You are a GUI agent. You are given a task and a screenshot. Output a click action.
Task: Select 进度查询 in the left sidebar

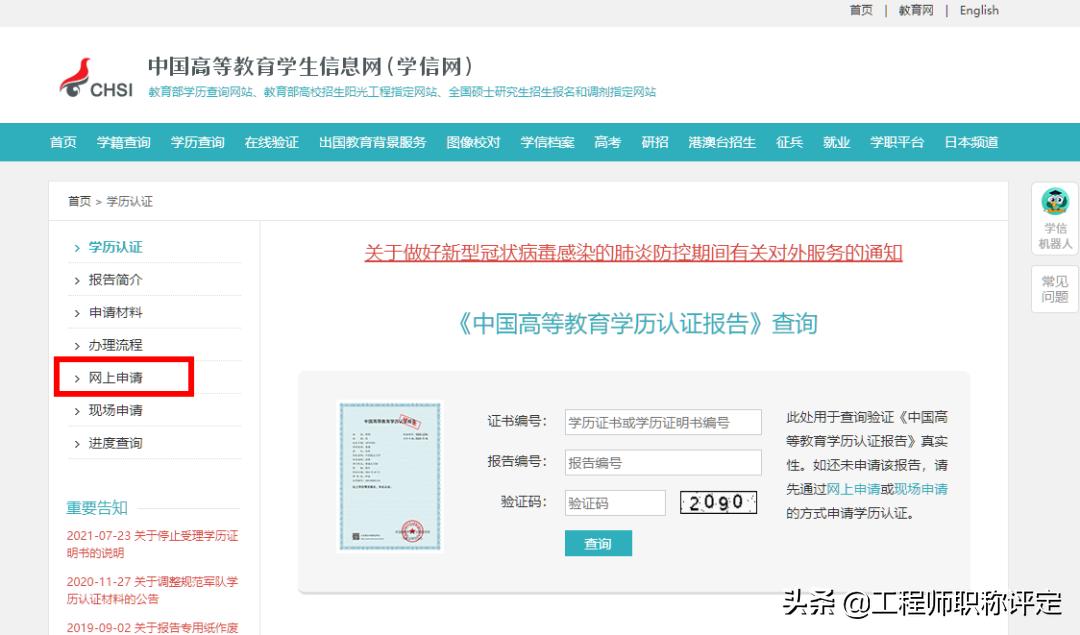(114, 441)
